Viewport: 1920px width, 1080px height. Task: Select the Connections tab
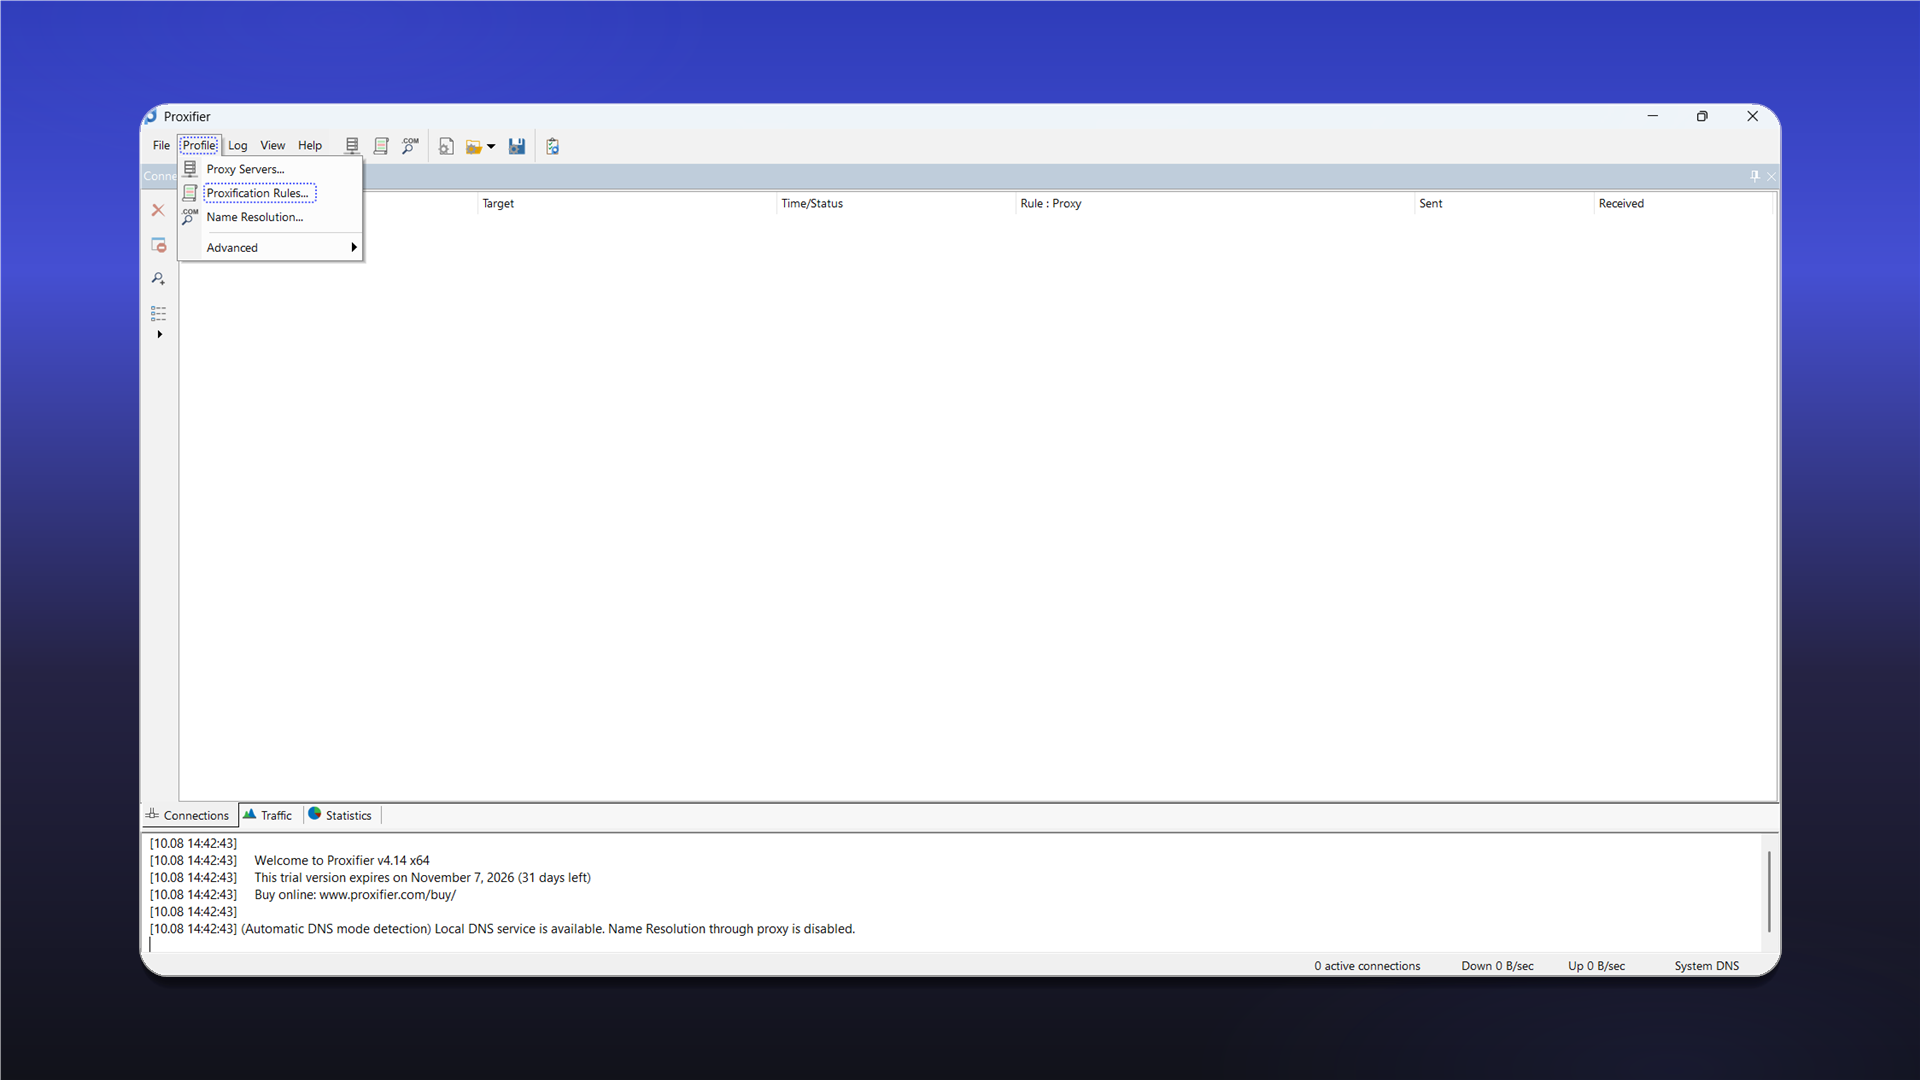188,815
